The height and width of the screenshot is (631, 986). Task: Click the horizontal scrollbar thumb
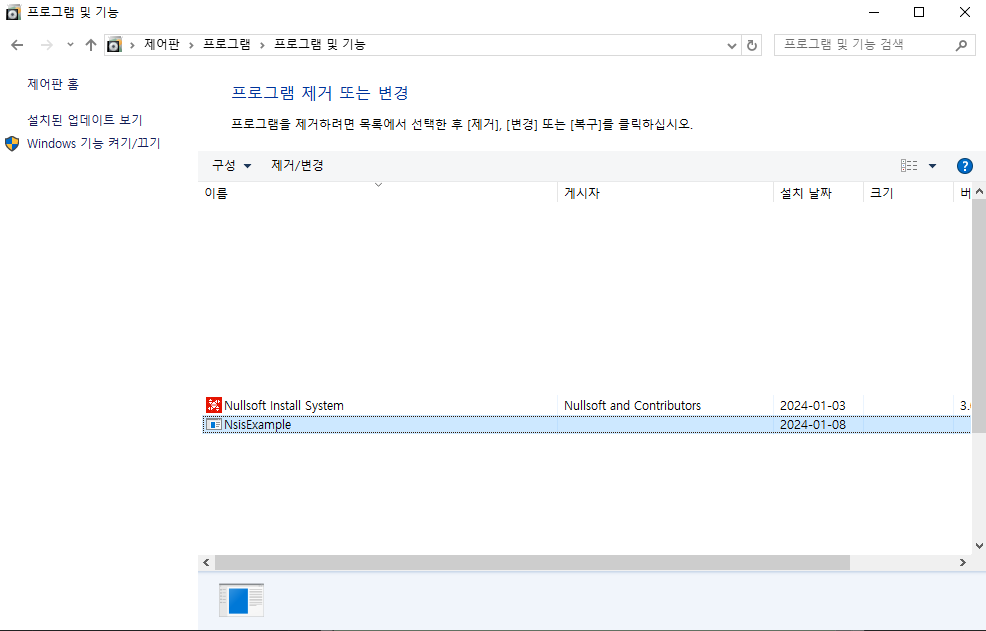click(x=532, y=562)
